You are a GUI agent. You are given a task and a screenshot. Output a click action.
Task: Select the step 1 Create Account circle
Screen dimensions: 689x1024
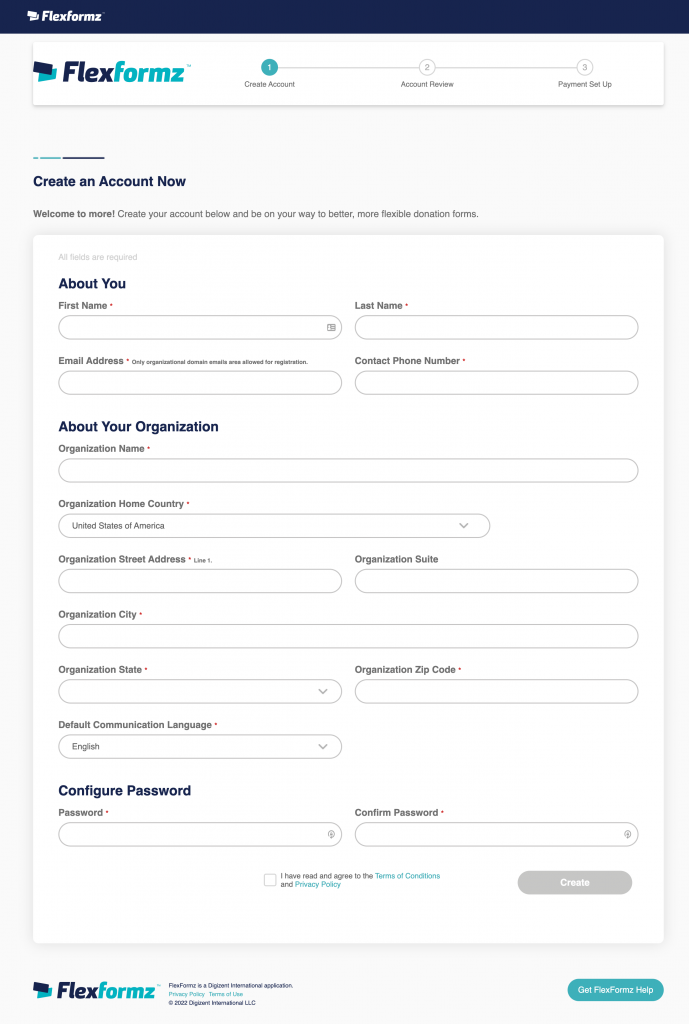pyautogui.click(x=268, y=68)
